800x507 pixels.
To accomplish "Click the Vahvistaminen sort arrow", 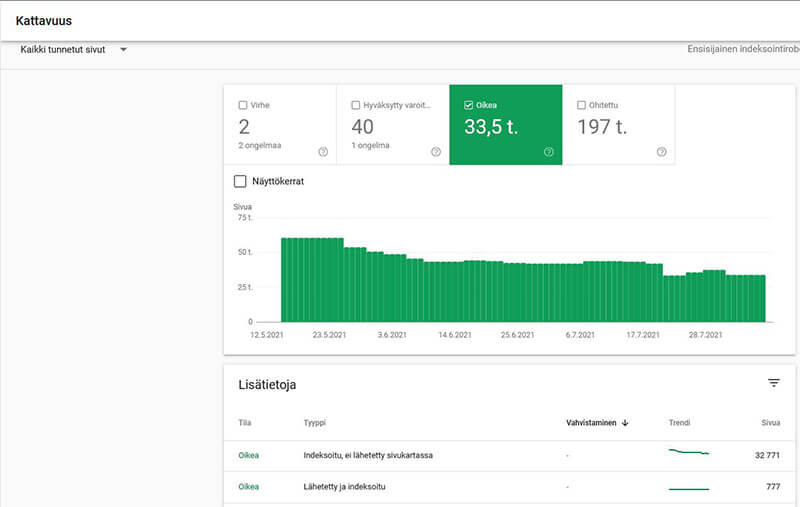I will pos(625,423).
